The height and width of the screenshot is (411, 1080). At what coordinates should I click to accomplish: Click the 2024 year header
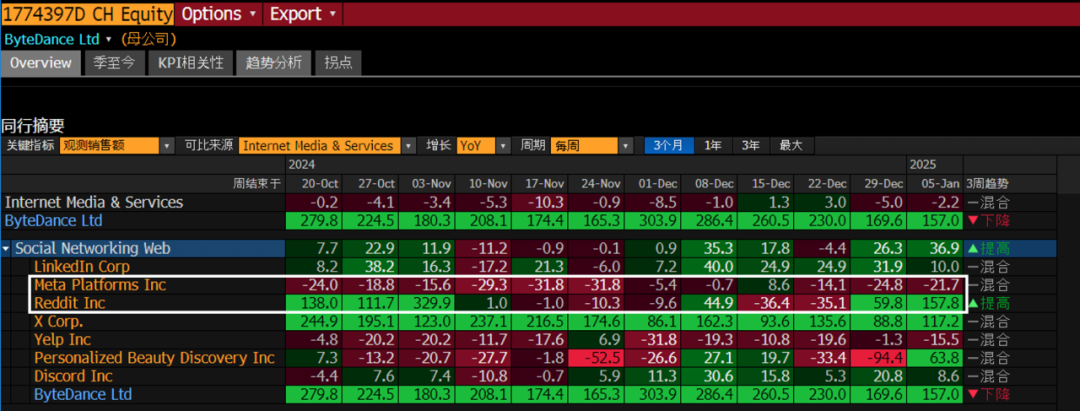pyautogui.click(x=302, y=165)
